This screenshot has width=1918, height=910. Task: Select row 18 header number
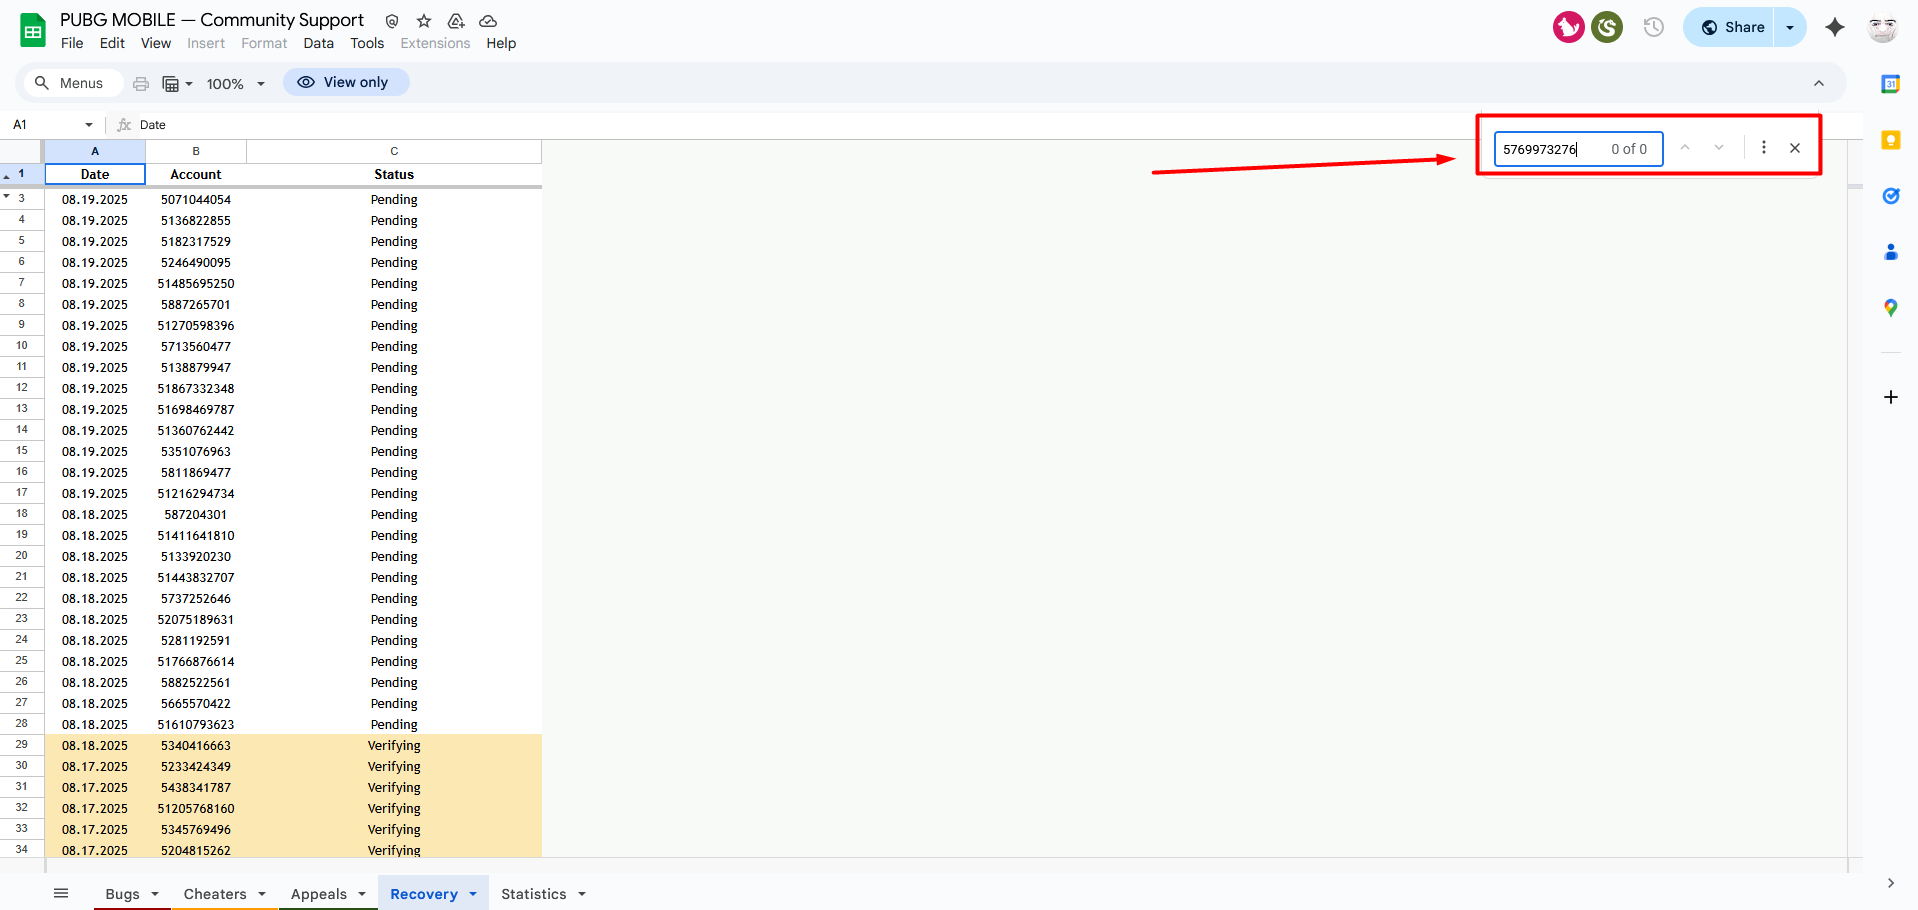22,514
